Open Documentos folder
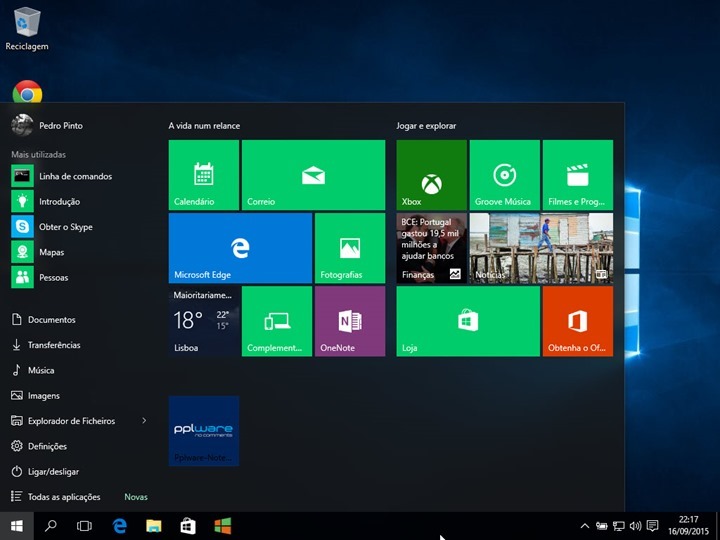 coord(43,320)
